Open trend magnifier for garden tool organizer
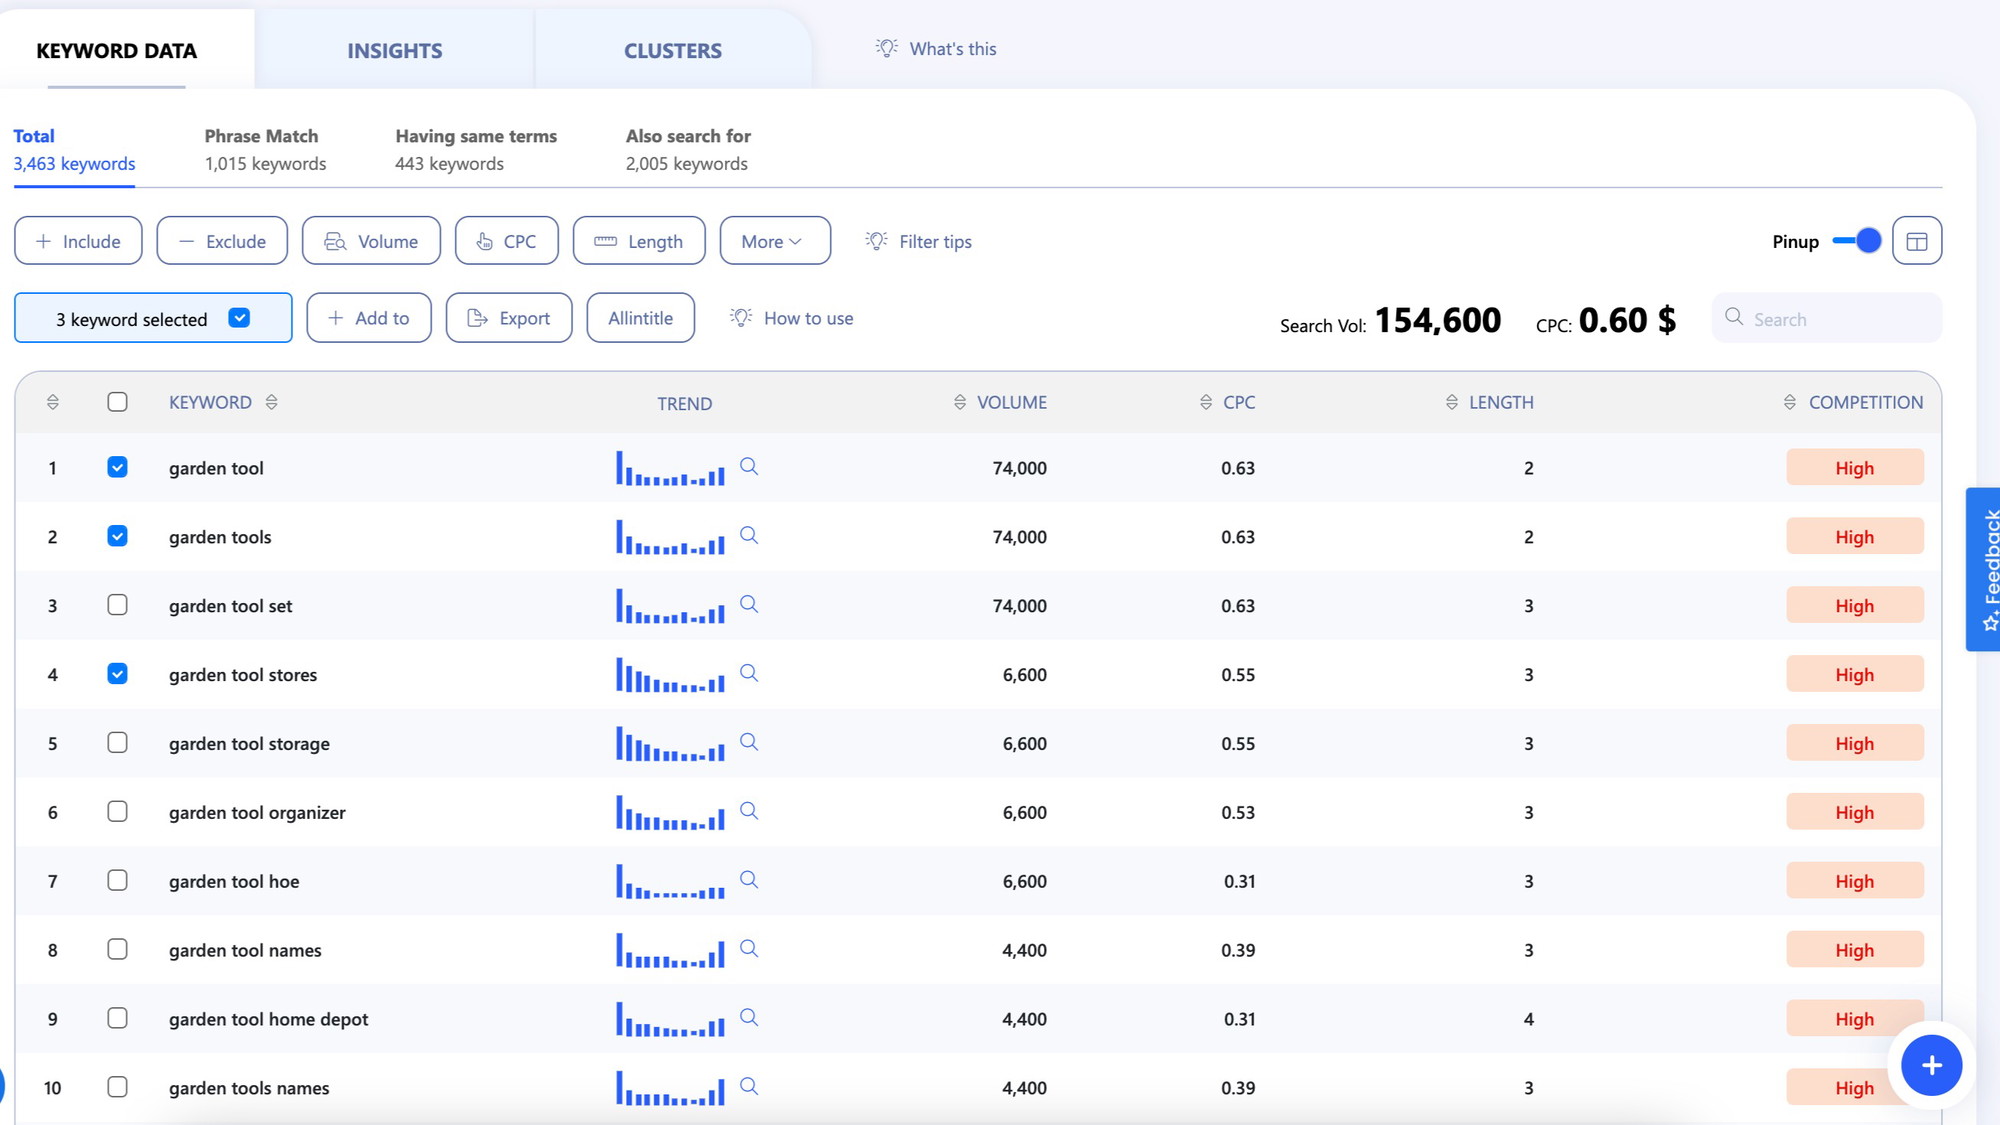The height and width of the screenshot is (1125, 2000). tap(749, 811)
